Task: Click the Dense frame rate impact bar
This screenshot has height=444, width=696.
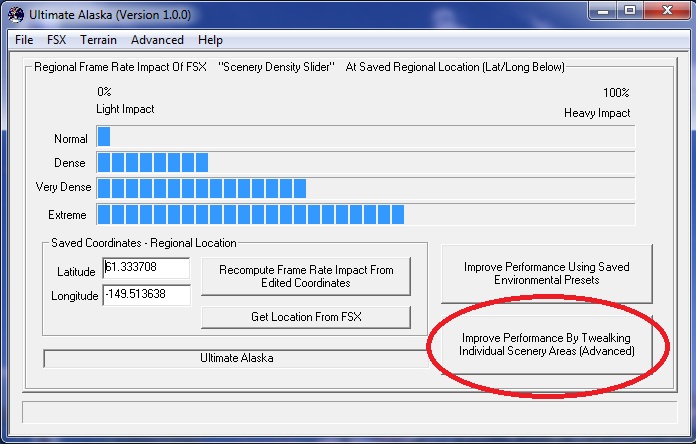Action: 366,163
